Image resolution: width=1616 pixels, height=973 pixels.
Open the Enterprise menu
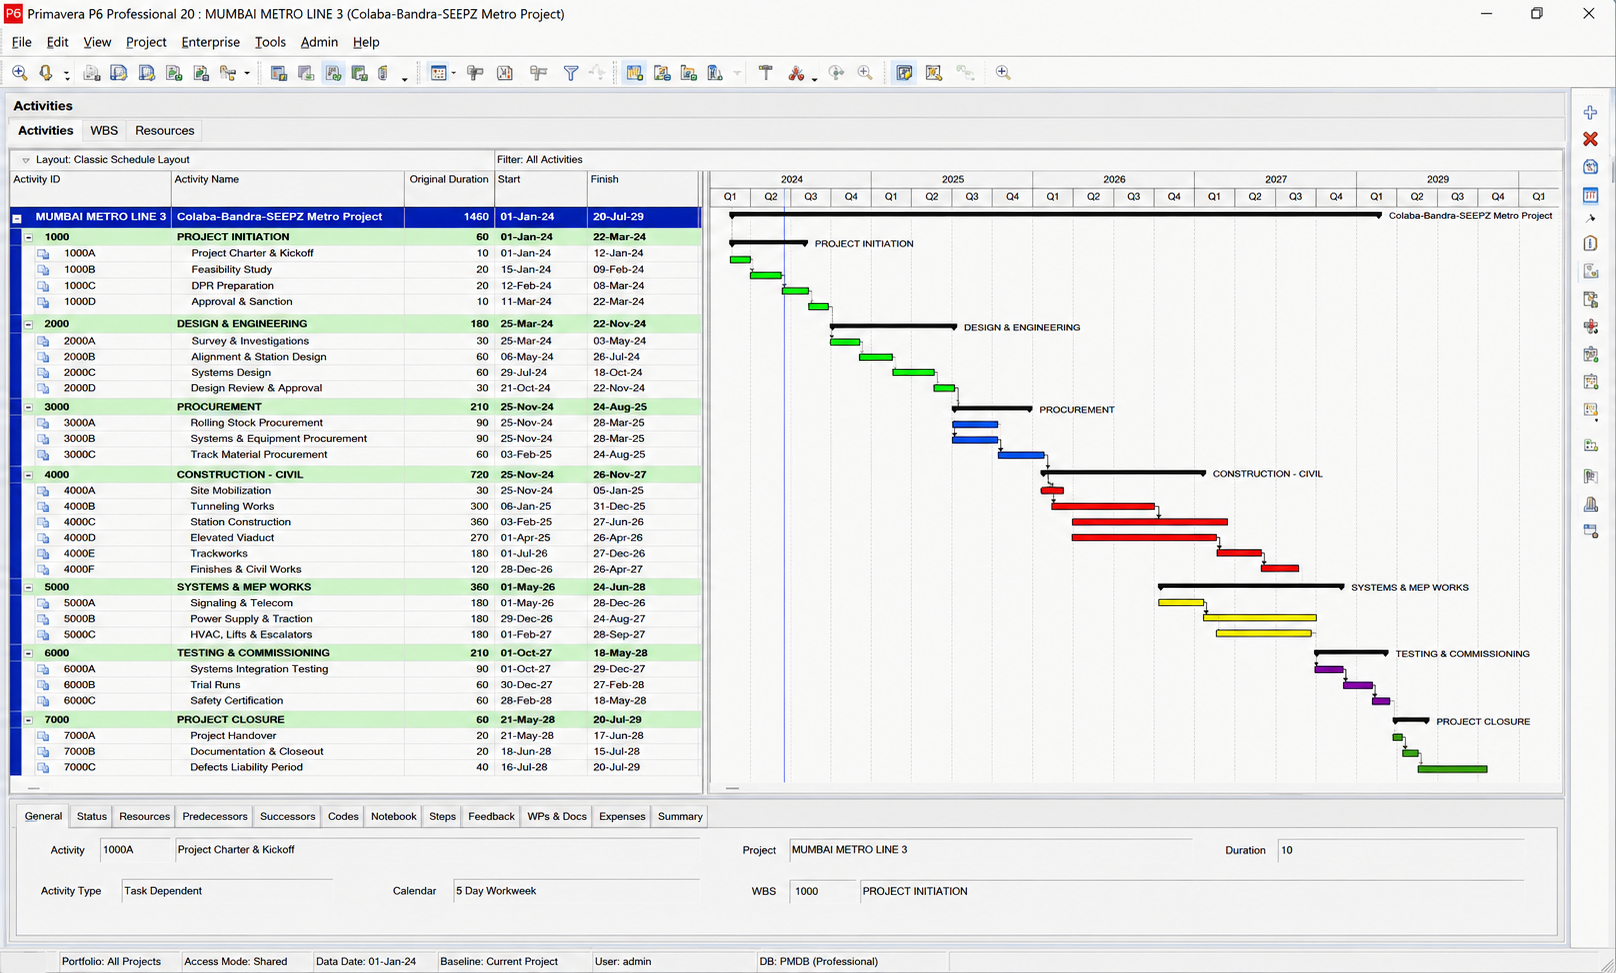tap(210, 42)
